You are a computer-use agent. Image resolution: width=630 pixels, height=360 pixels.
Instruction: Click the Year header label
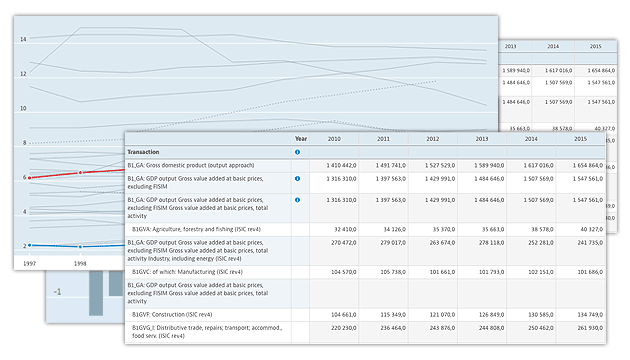[301, 139]
